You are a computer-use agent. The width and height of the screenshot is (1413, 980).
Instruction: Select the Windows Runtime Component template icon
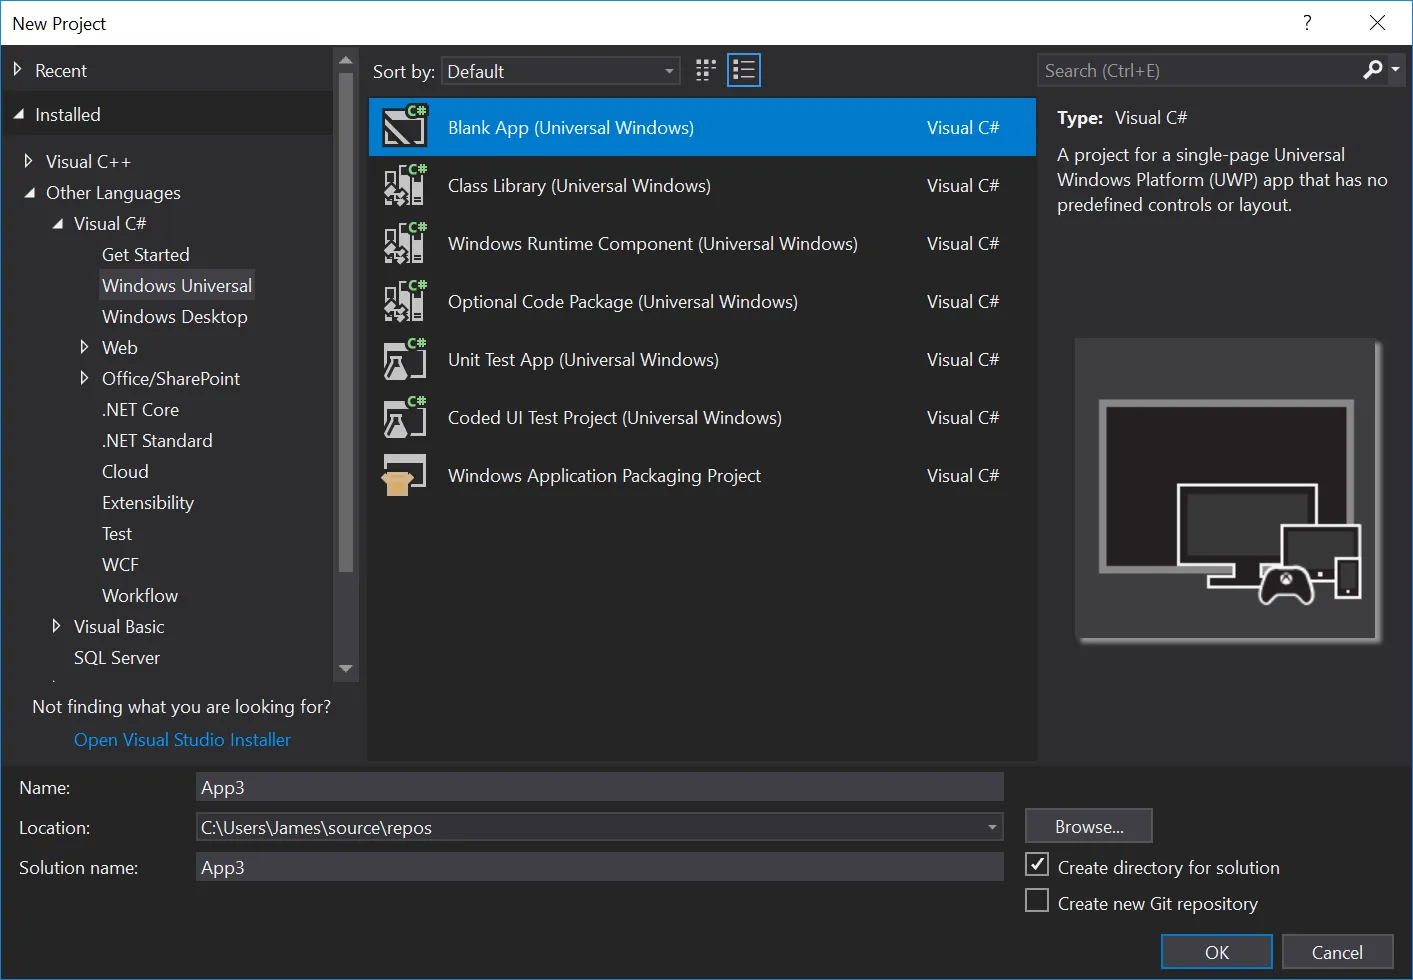[404, 243]
